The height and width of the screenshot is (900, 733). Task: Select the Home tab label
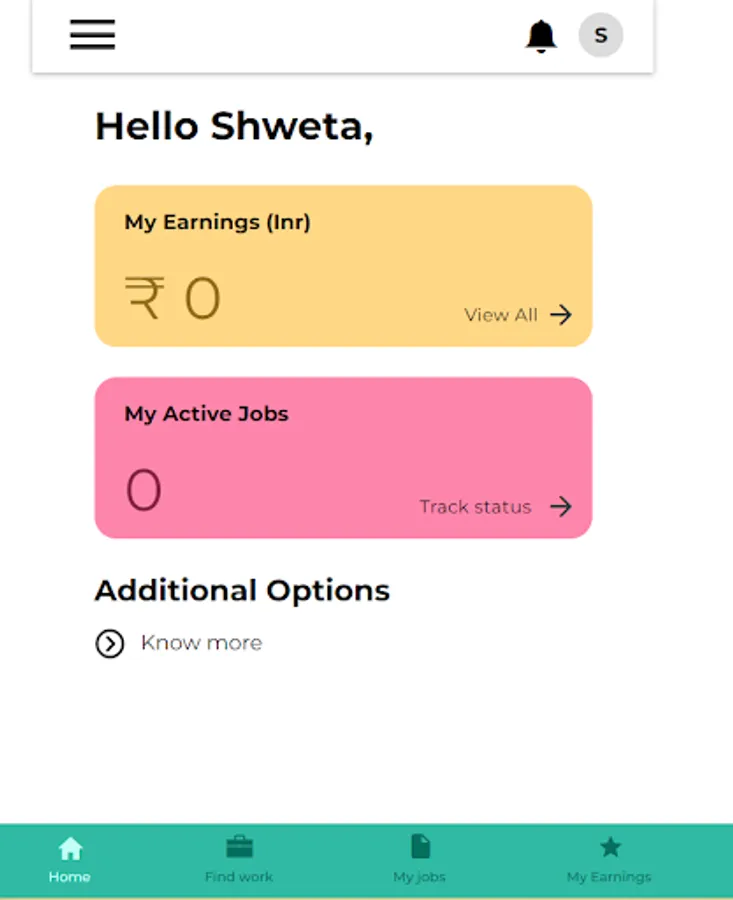(70, 877)
